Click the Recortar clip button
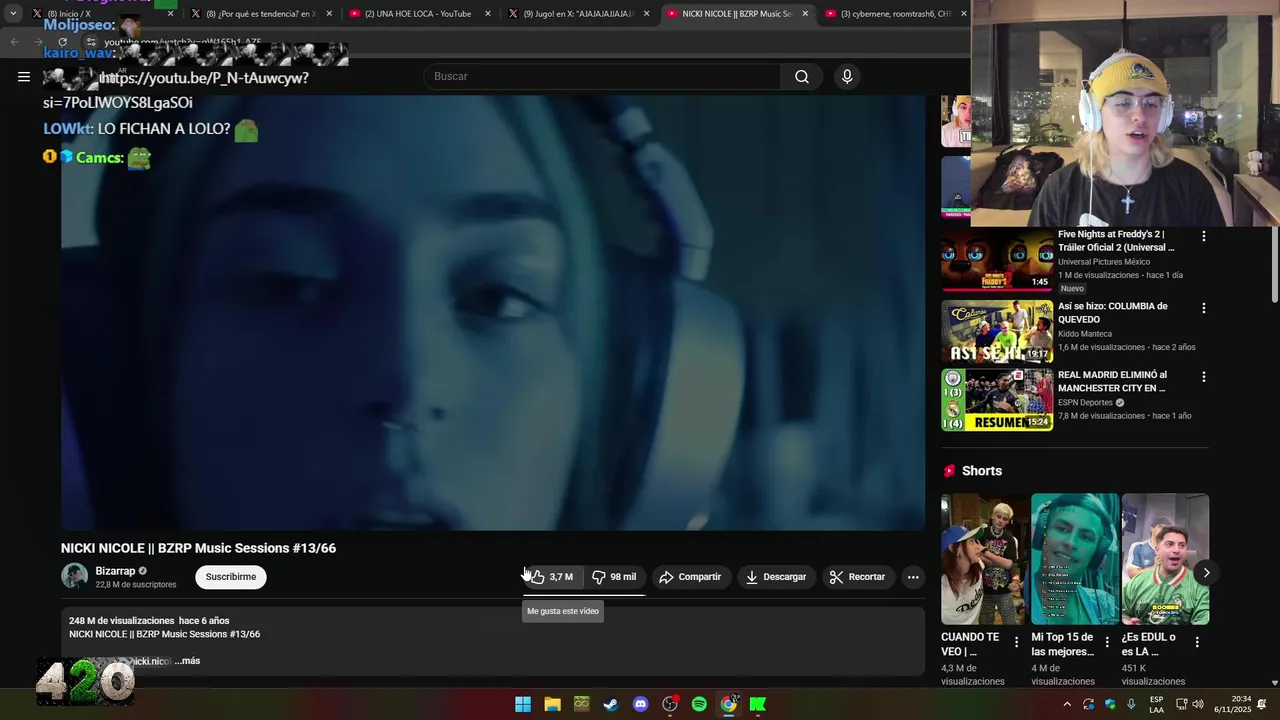This screenshot has width=1280, height=720. tap(858, 577)
